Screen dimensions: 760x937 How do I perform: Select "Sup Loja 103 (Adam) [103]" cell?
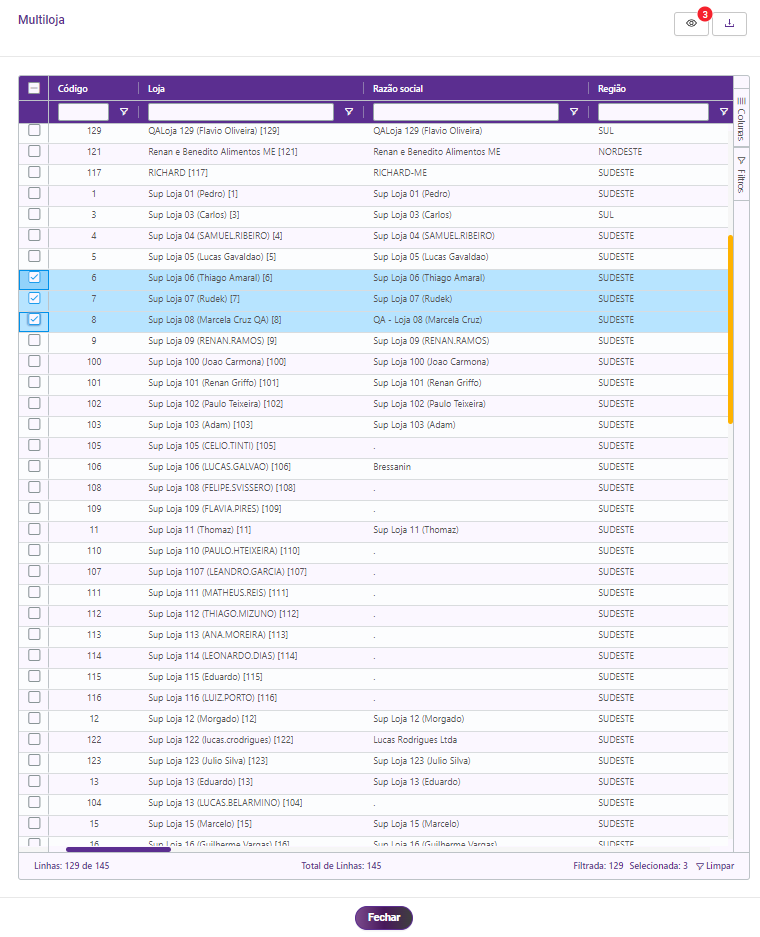tap(200, 424)
